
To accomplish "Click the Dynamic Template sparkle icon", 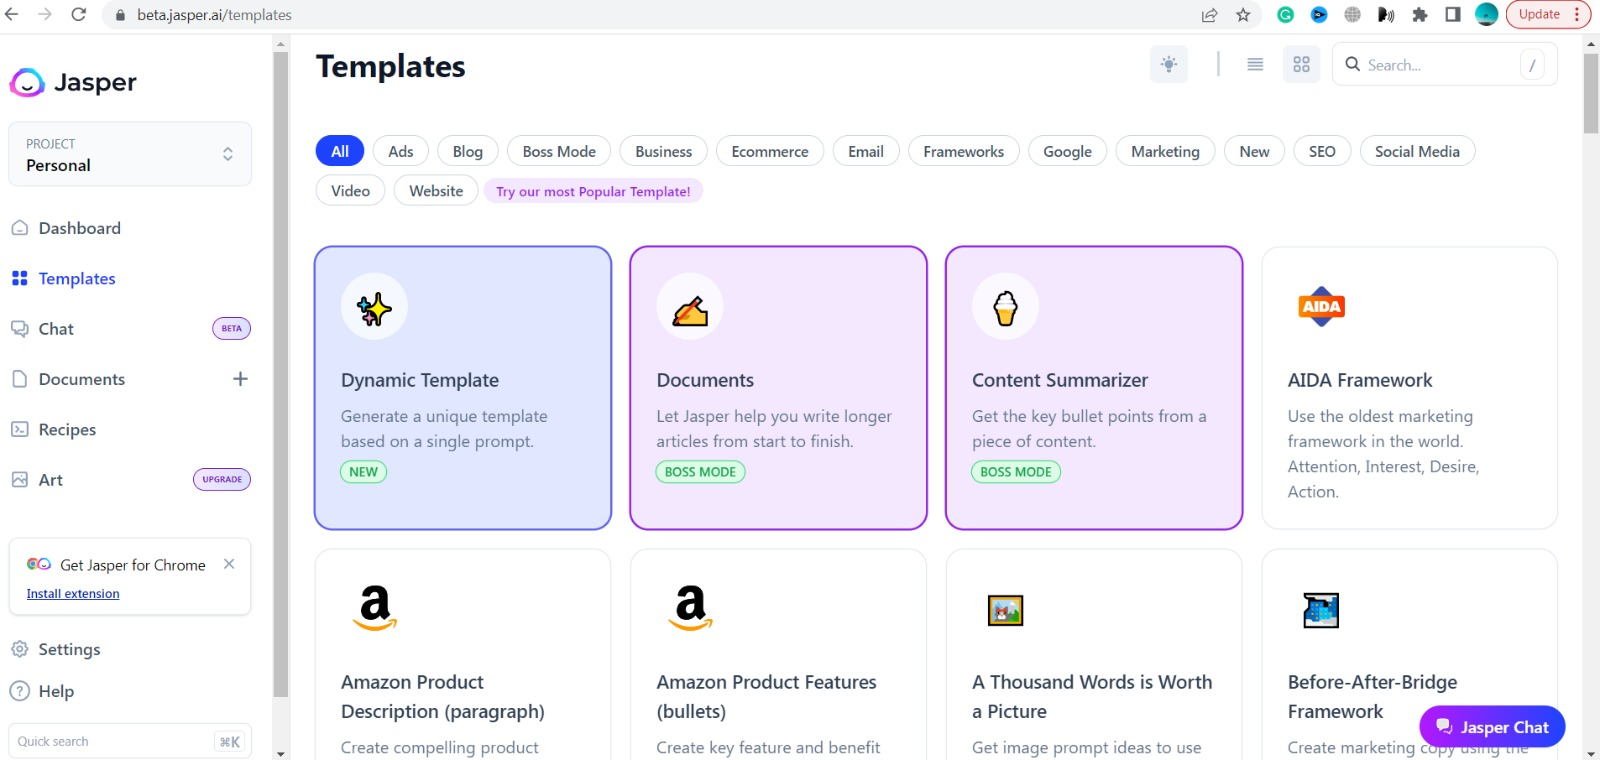I will click(374, 307).
